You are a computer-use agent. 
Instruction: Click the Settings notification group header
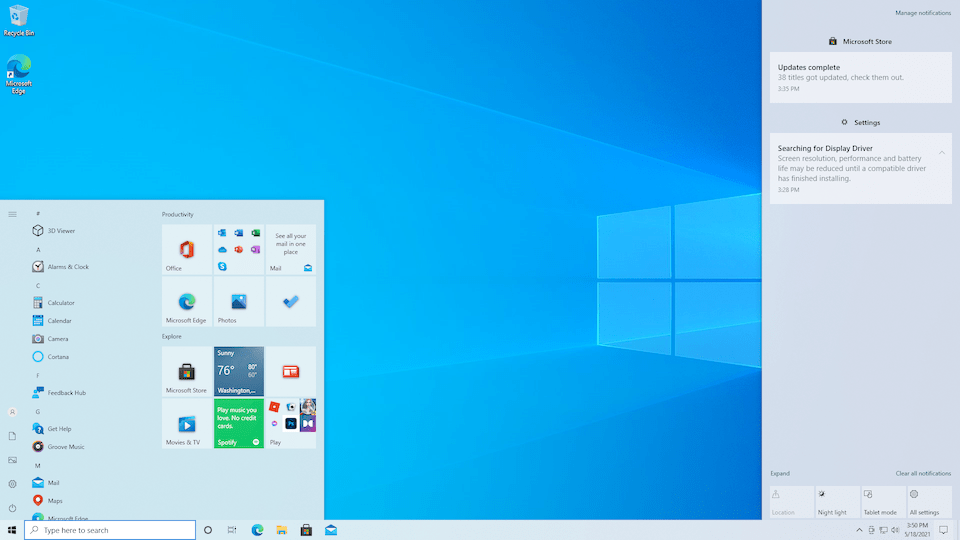[860, 122]
